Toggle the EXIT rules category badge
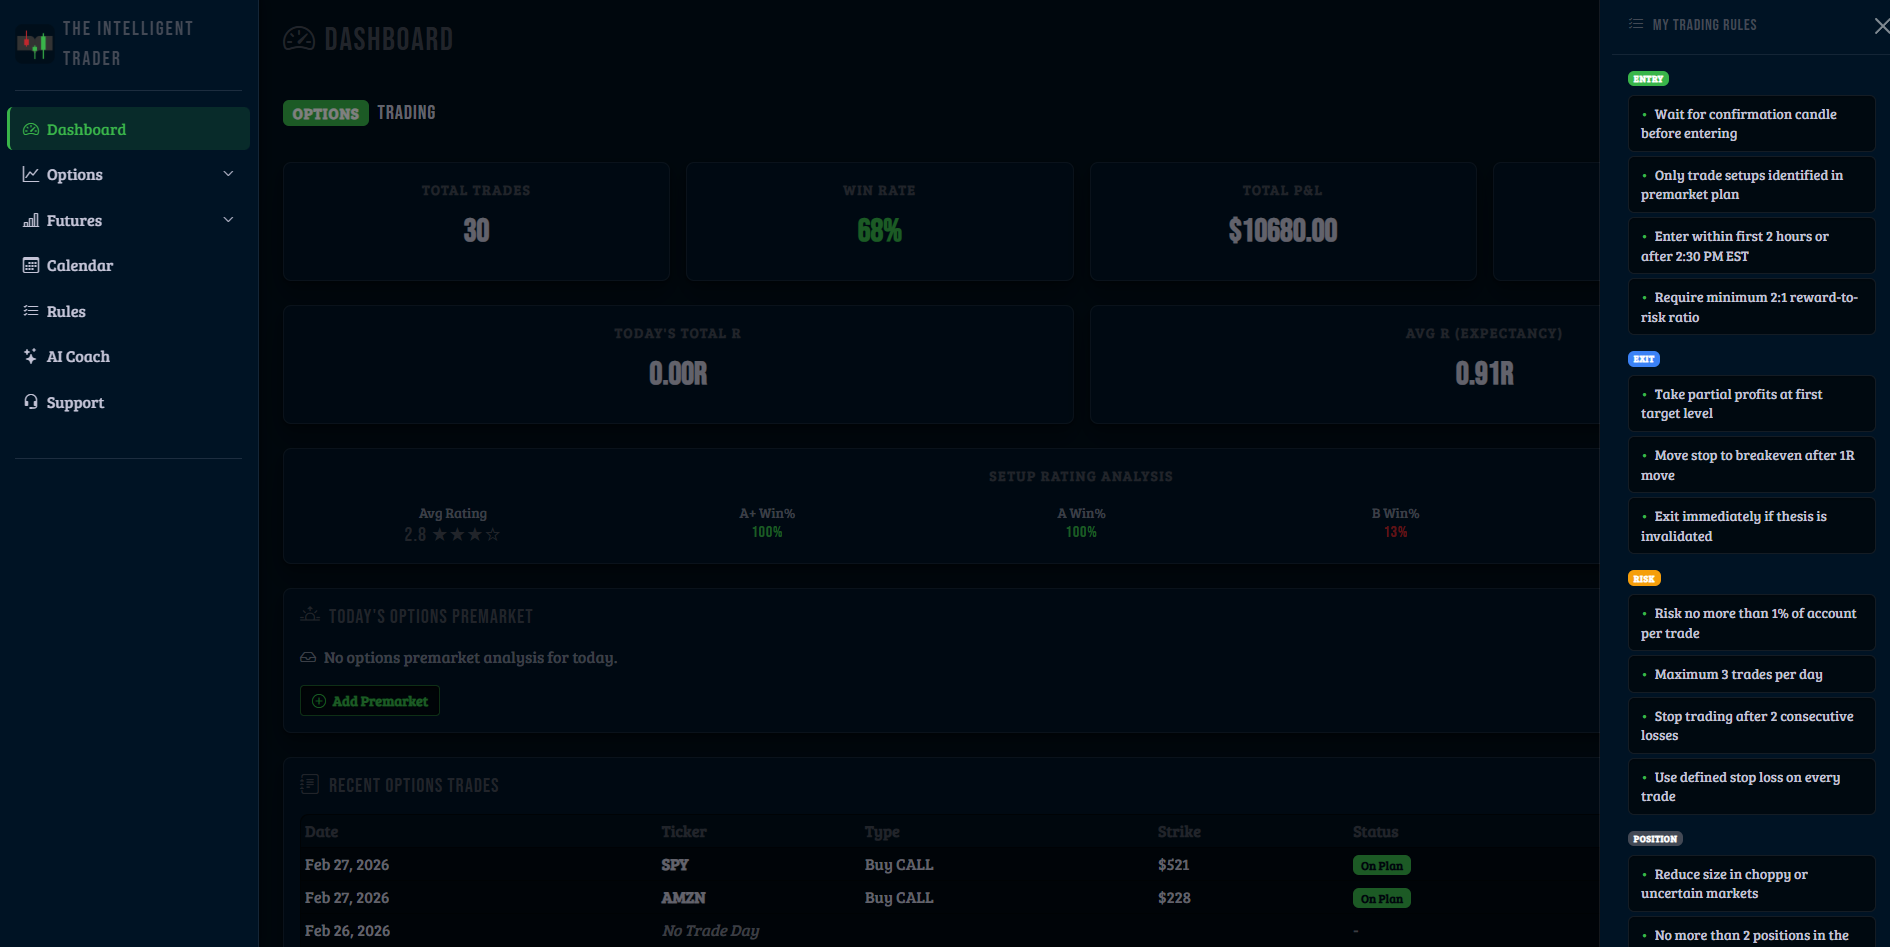This screenshot has height=947, width=1890. tap(1644, 358)
